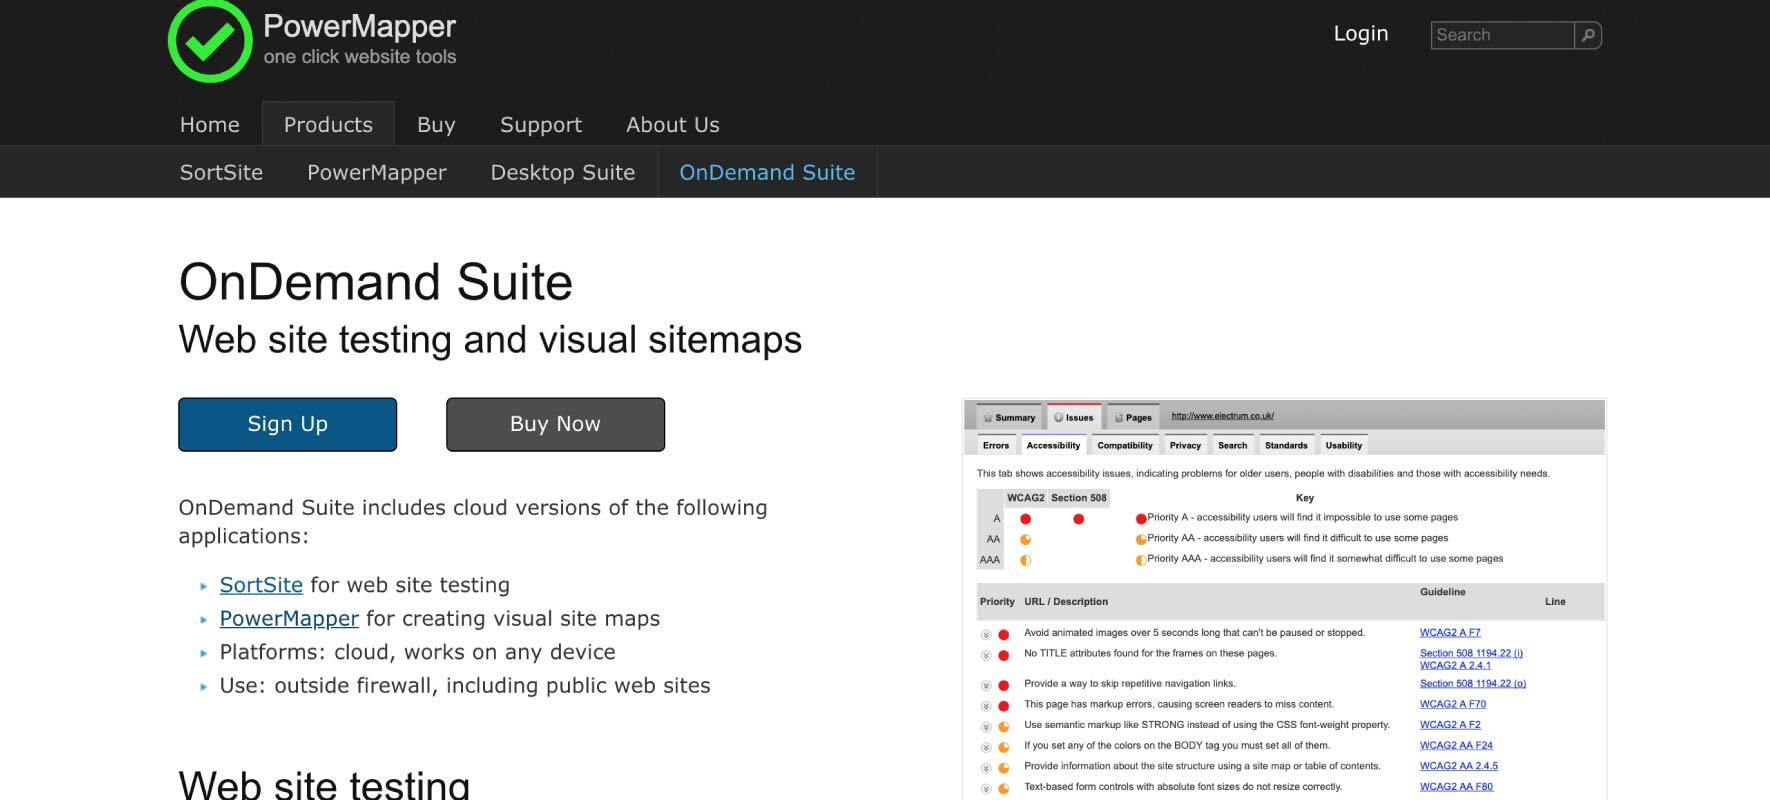Viewport: 1770px width, 800px height.
Task: Expand the missing TITLE attributes issue row
Action: click(x=987, y=655)
